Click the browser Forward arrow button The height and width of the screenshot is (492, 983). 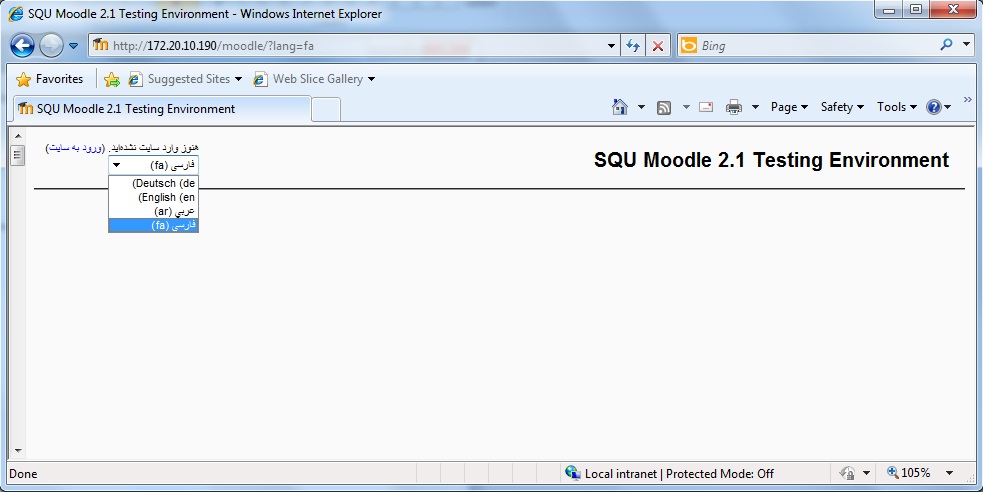coord(51,46)
